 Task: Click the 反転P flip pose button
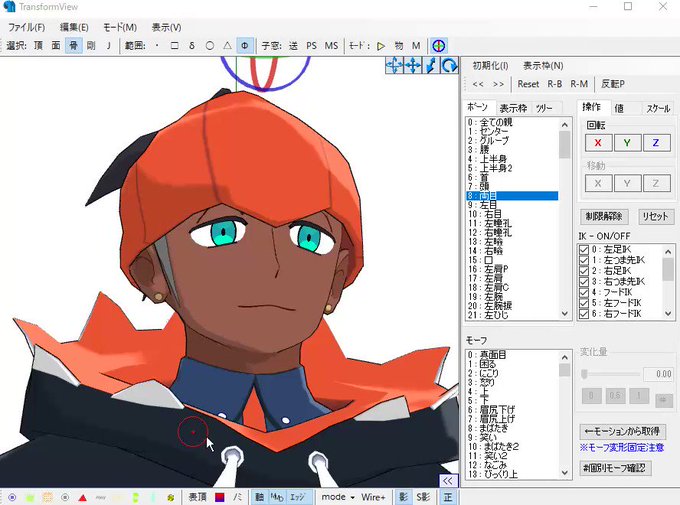click(613, 84)
